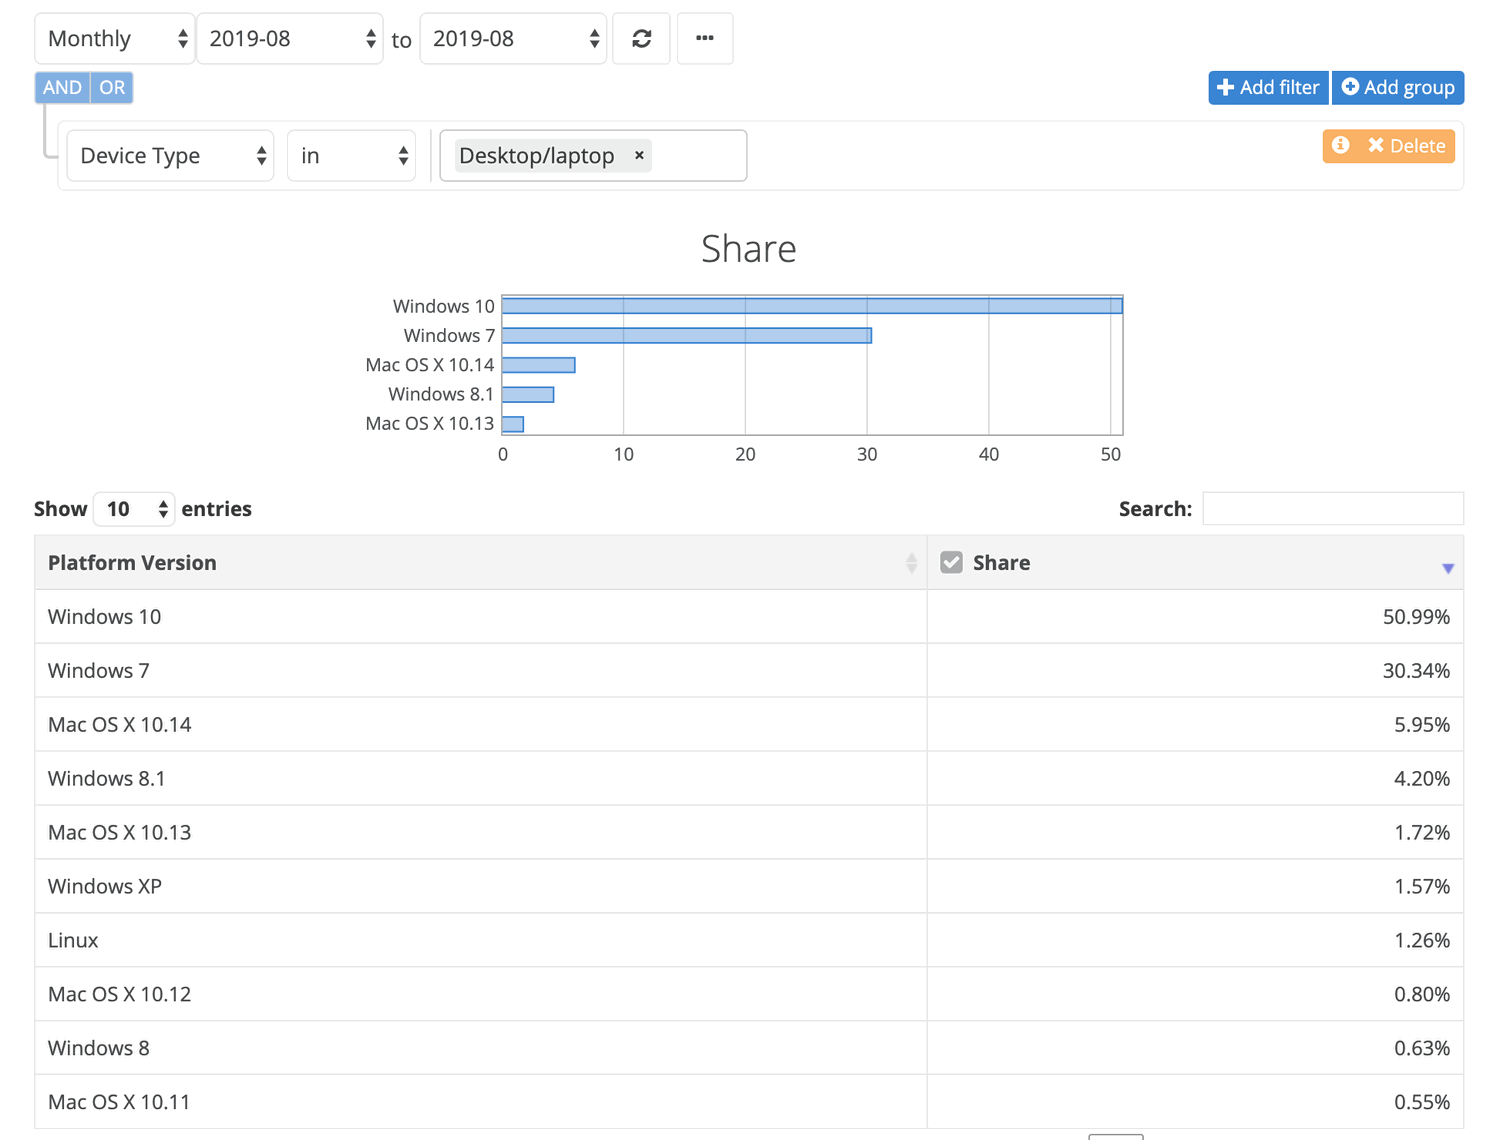Viewport: 1500px width, 1140px height.
Task: Click the sort arrows on Platform Version header
Action: tap(911, 562)
